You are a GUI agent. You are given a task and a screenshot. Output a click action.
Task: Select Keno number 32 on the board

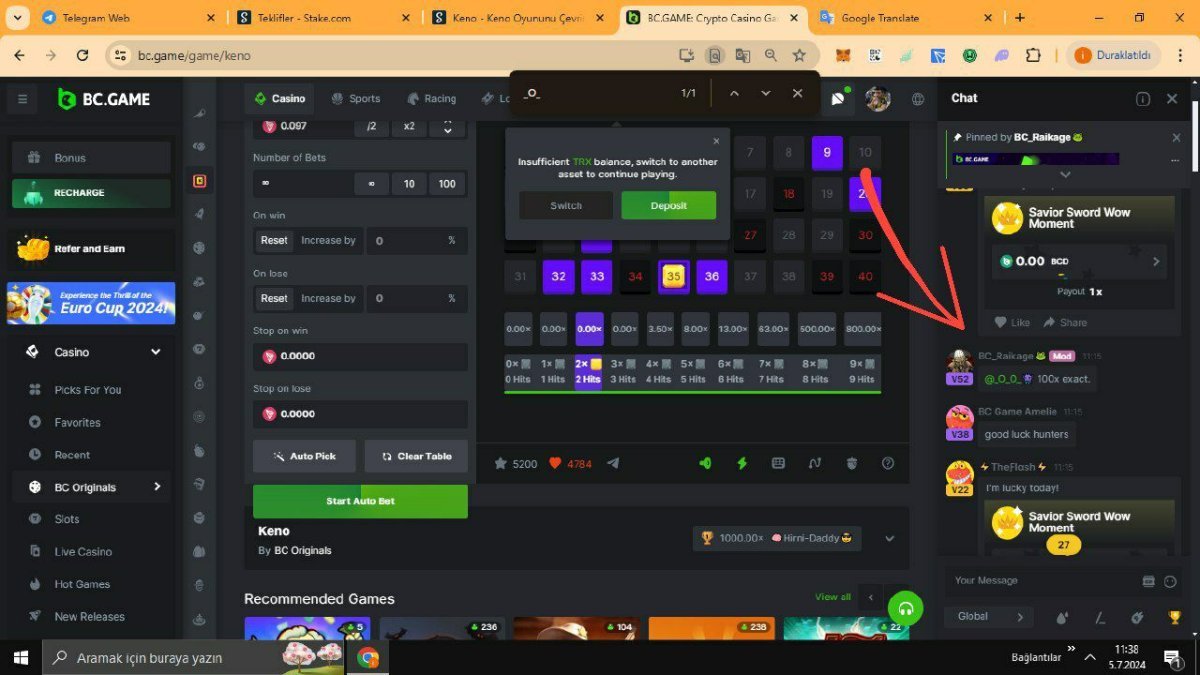[x=558, y=277]
